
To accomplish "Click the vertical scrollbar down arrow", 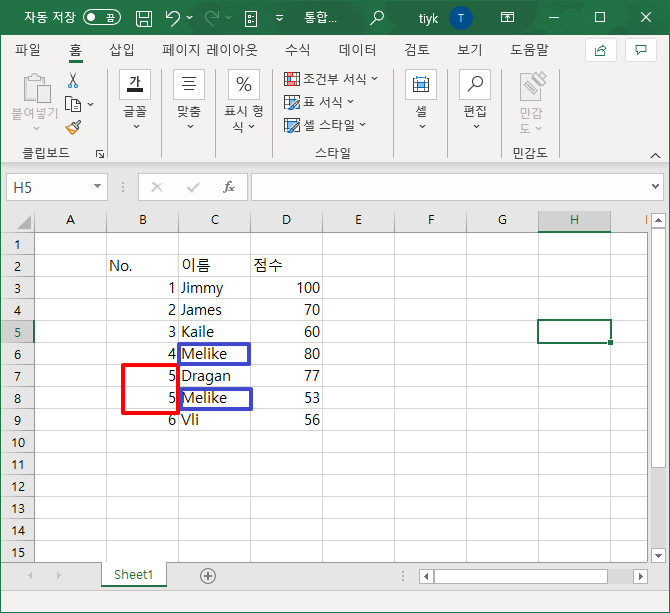I will click(658, 556).
